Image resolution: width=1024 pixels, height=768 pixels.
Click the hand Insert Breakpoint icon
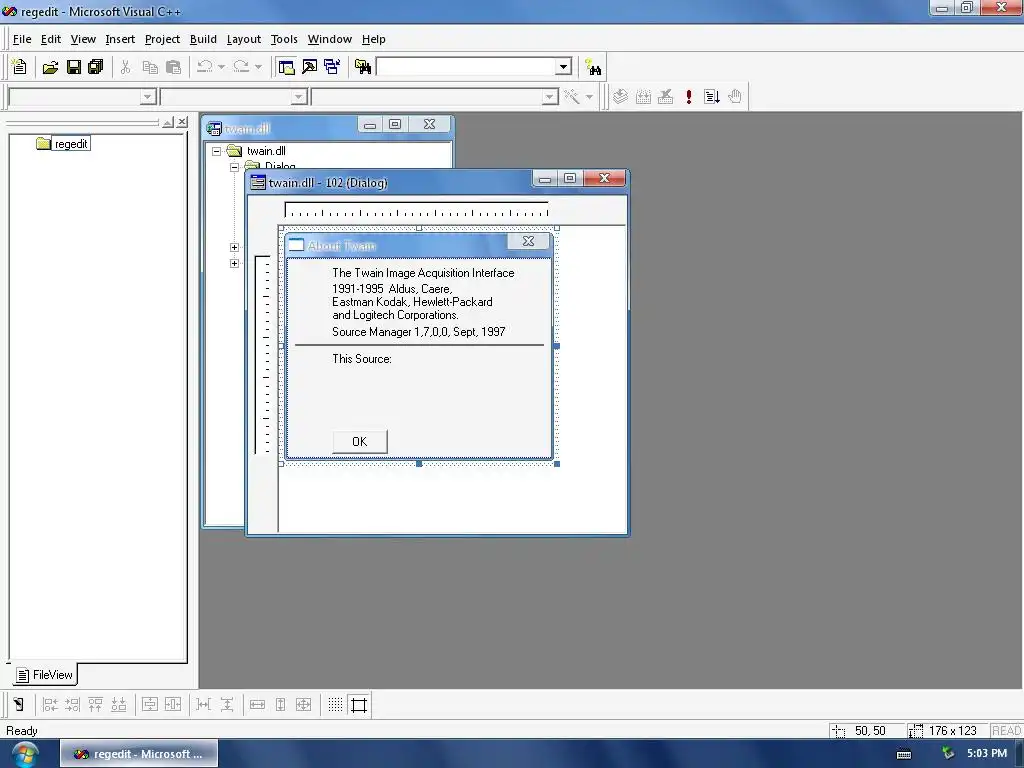[735, 97]
